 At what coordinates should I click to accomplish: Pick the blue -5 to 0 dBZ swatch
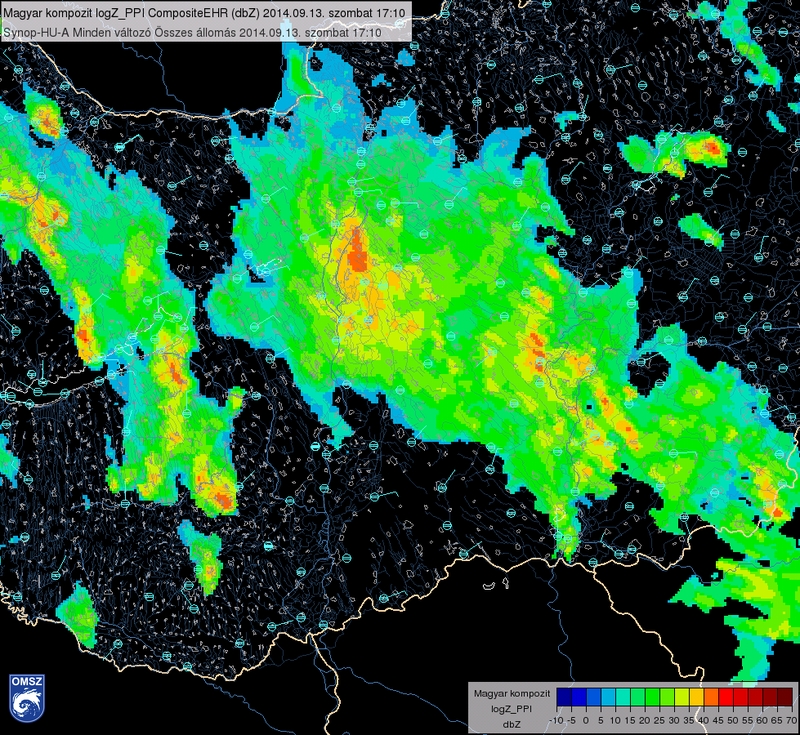point(579,697)
